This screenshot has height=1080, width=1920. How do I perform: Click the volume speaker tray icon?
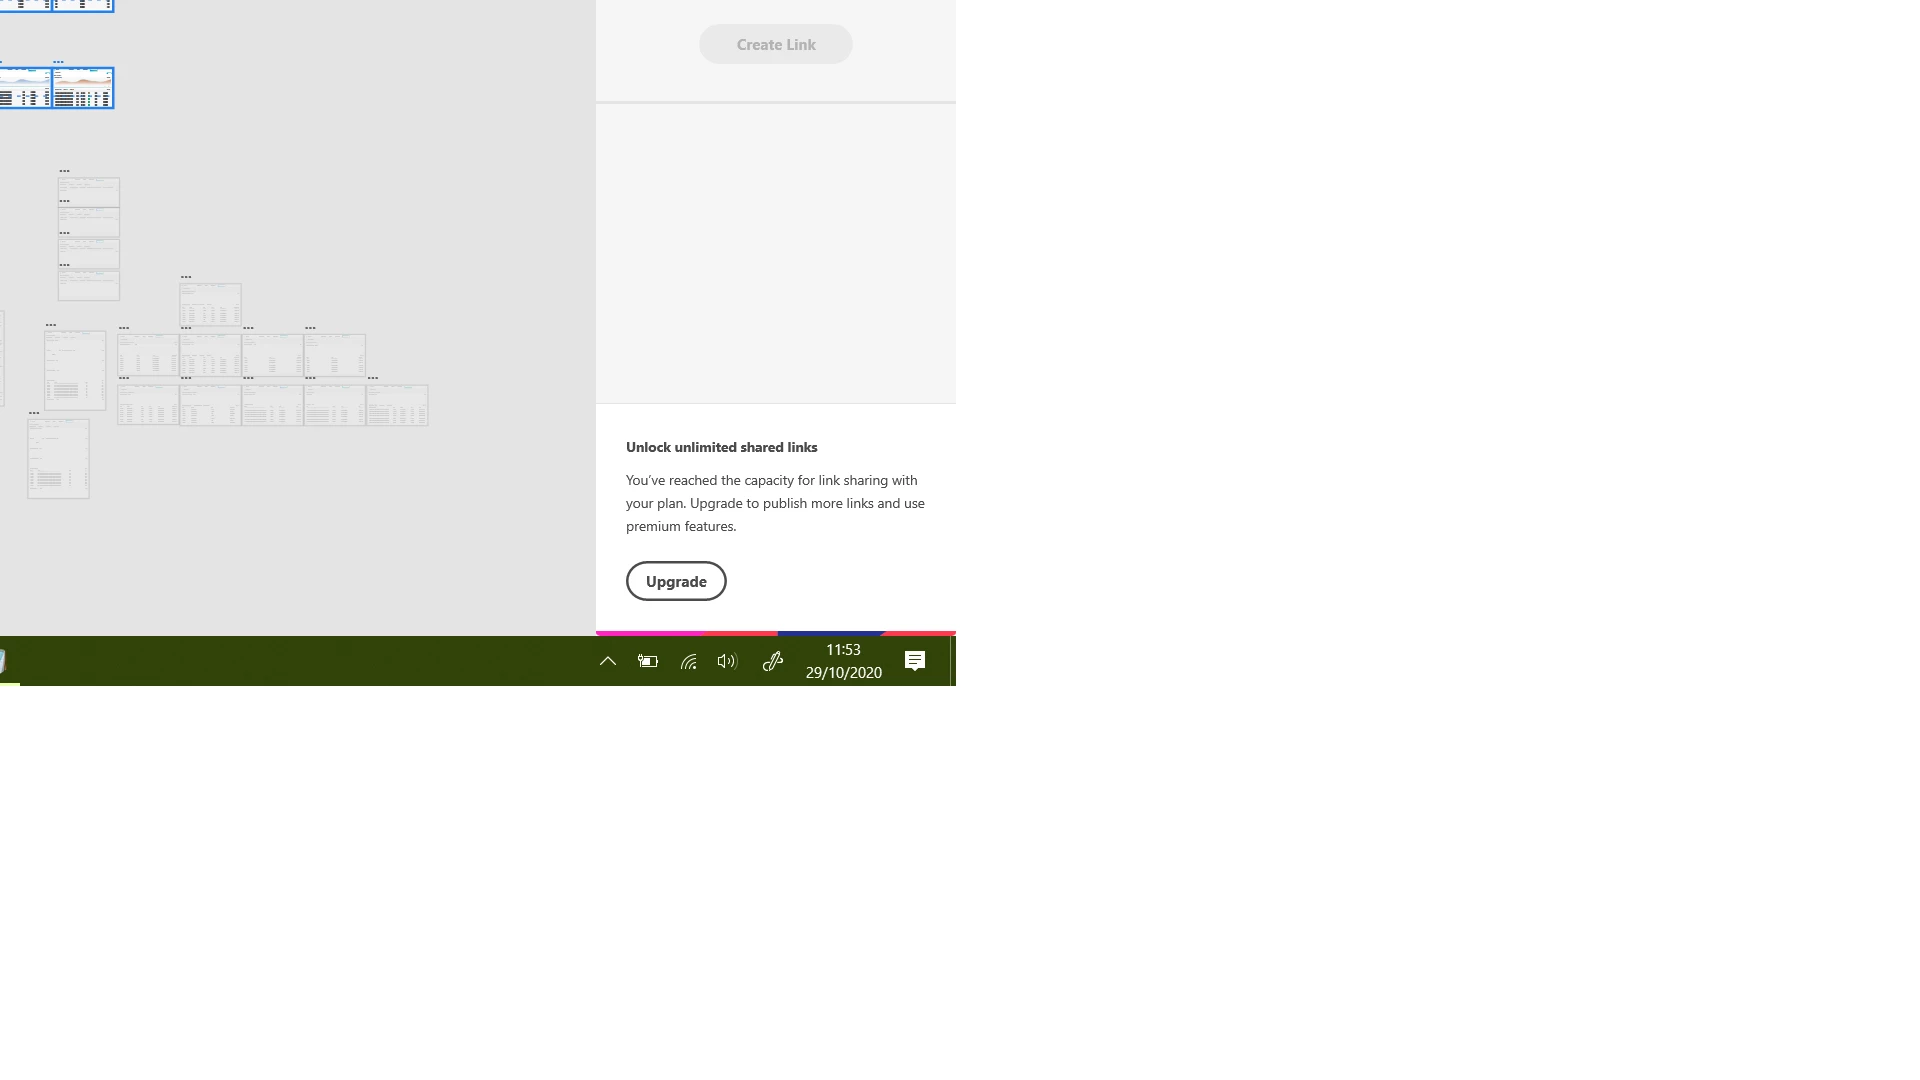(727, 661)
